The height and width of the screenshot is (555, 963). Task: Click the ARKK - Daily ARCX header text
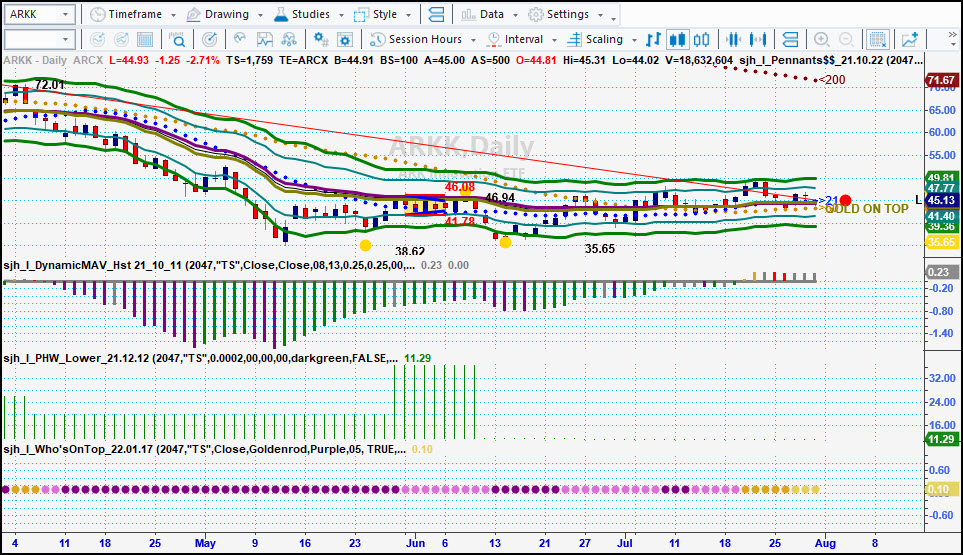[53, 60]
